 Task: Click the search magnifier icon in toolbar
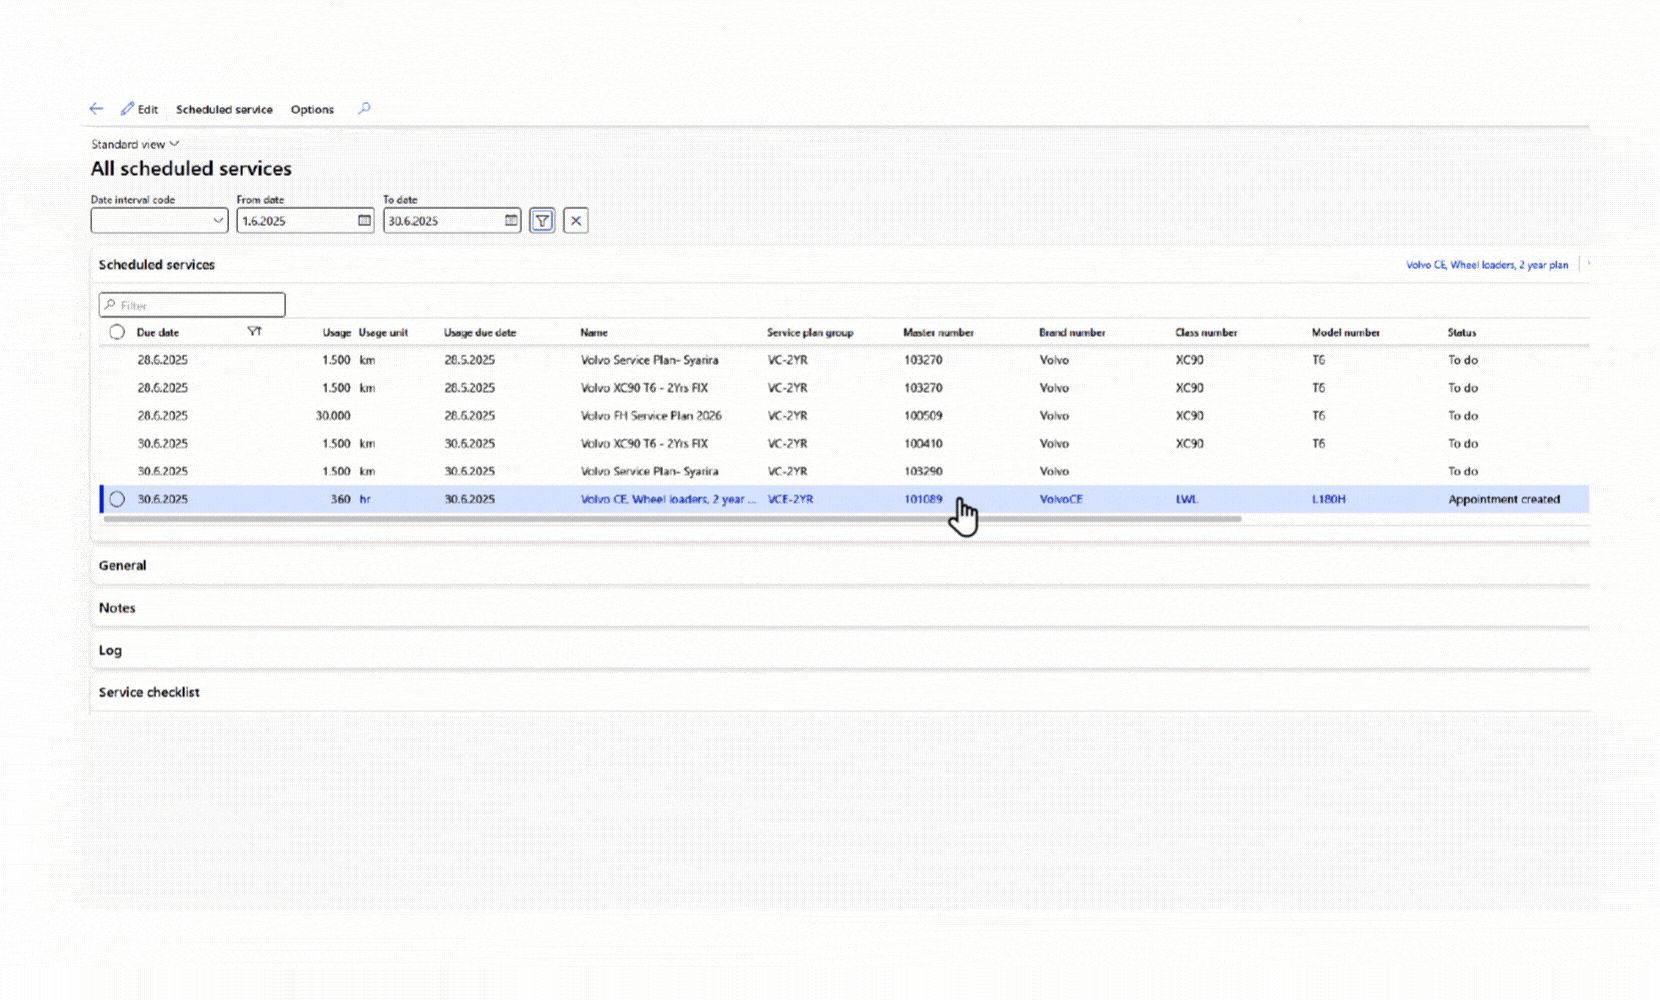[364, 109]
